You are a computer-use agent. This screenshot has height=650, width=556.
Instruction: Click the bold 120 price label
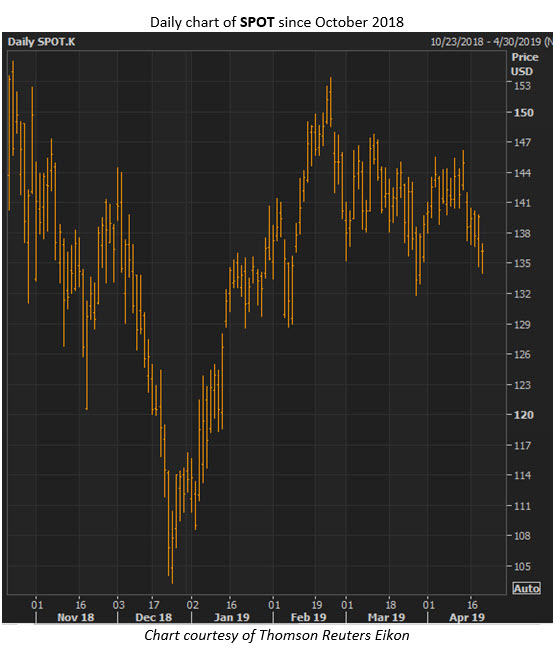point(524,415)
